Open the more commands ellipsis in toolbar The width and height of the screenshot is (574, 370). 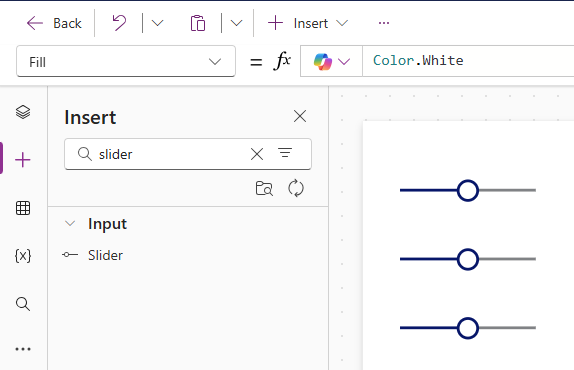(x=384, y=23)
